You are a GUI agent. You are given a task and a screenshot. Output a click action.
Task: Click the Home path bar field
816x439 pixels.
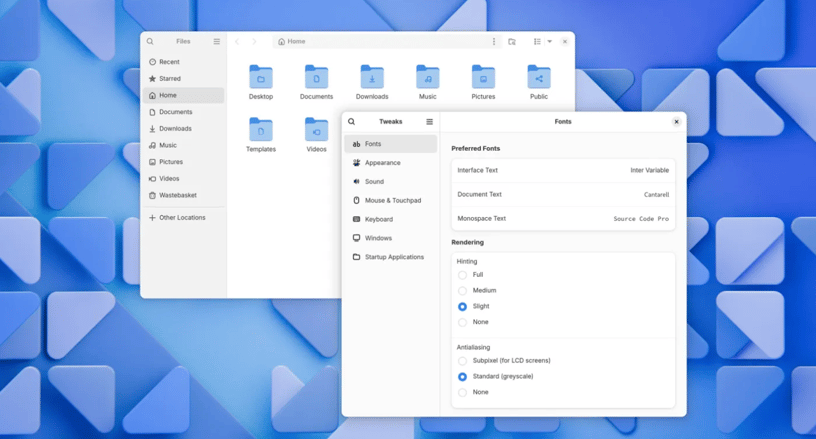click(x=387, y=42)
